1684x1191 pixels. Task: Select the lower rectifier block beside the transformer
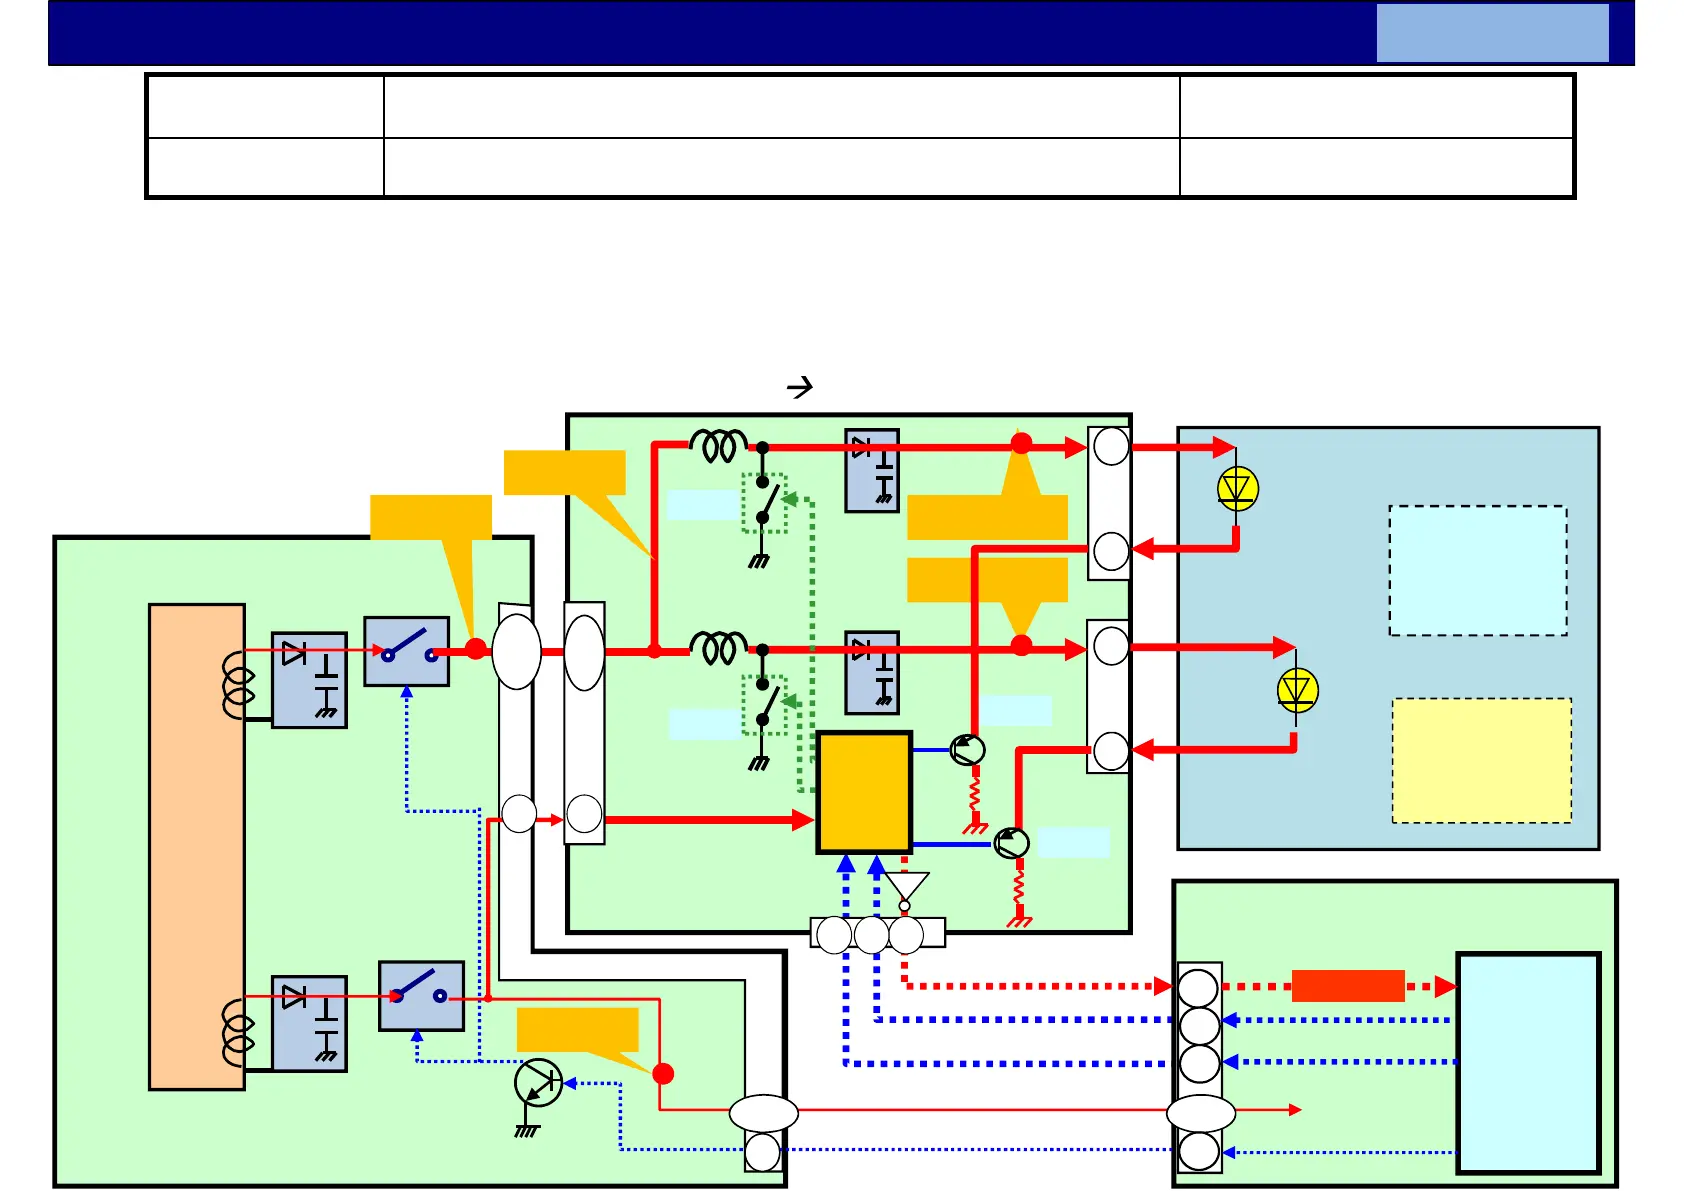(x=309, y=1024)
